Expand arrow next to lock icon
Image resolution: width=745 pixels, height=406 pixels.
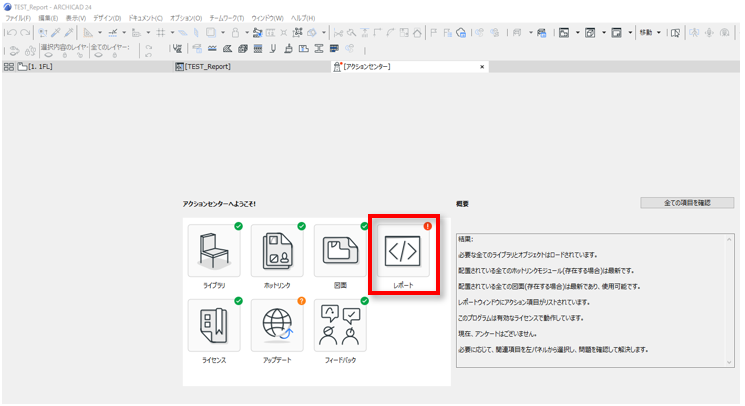[x=247, y=33]
